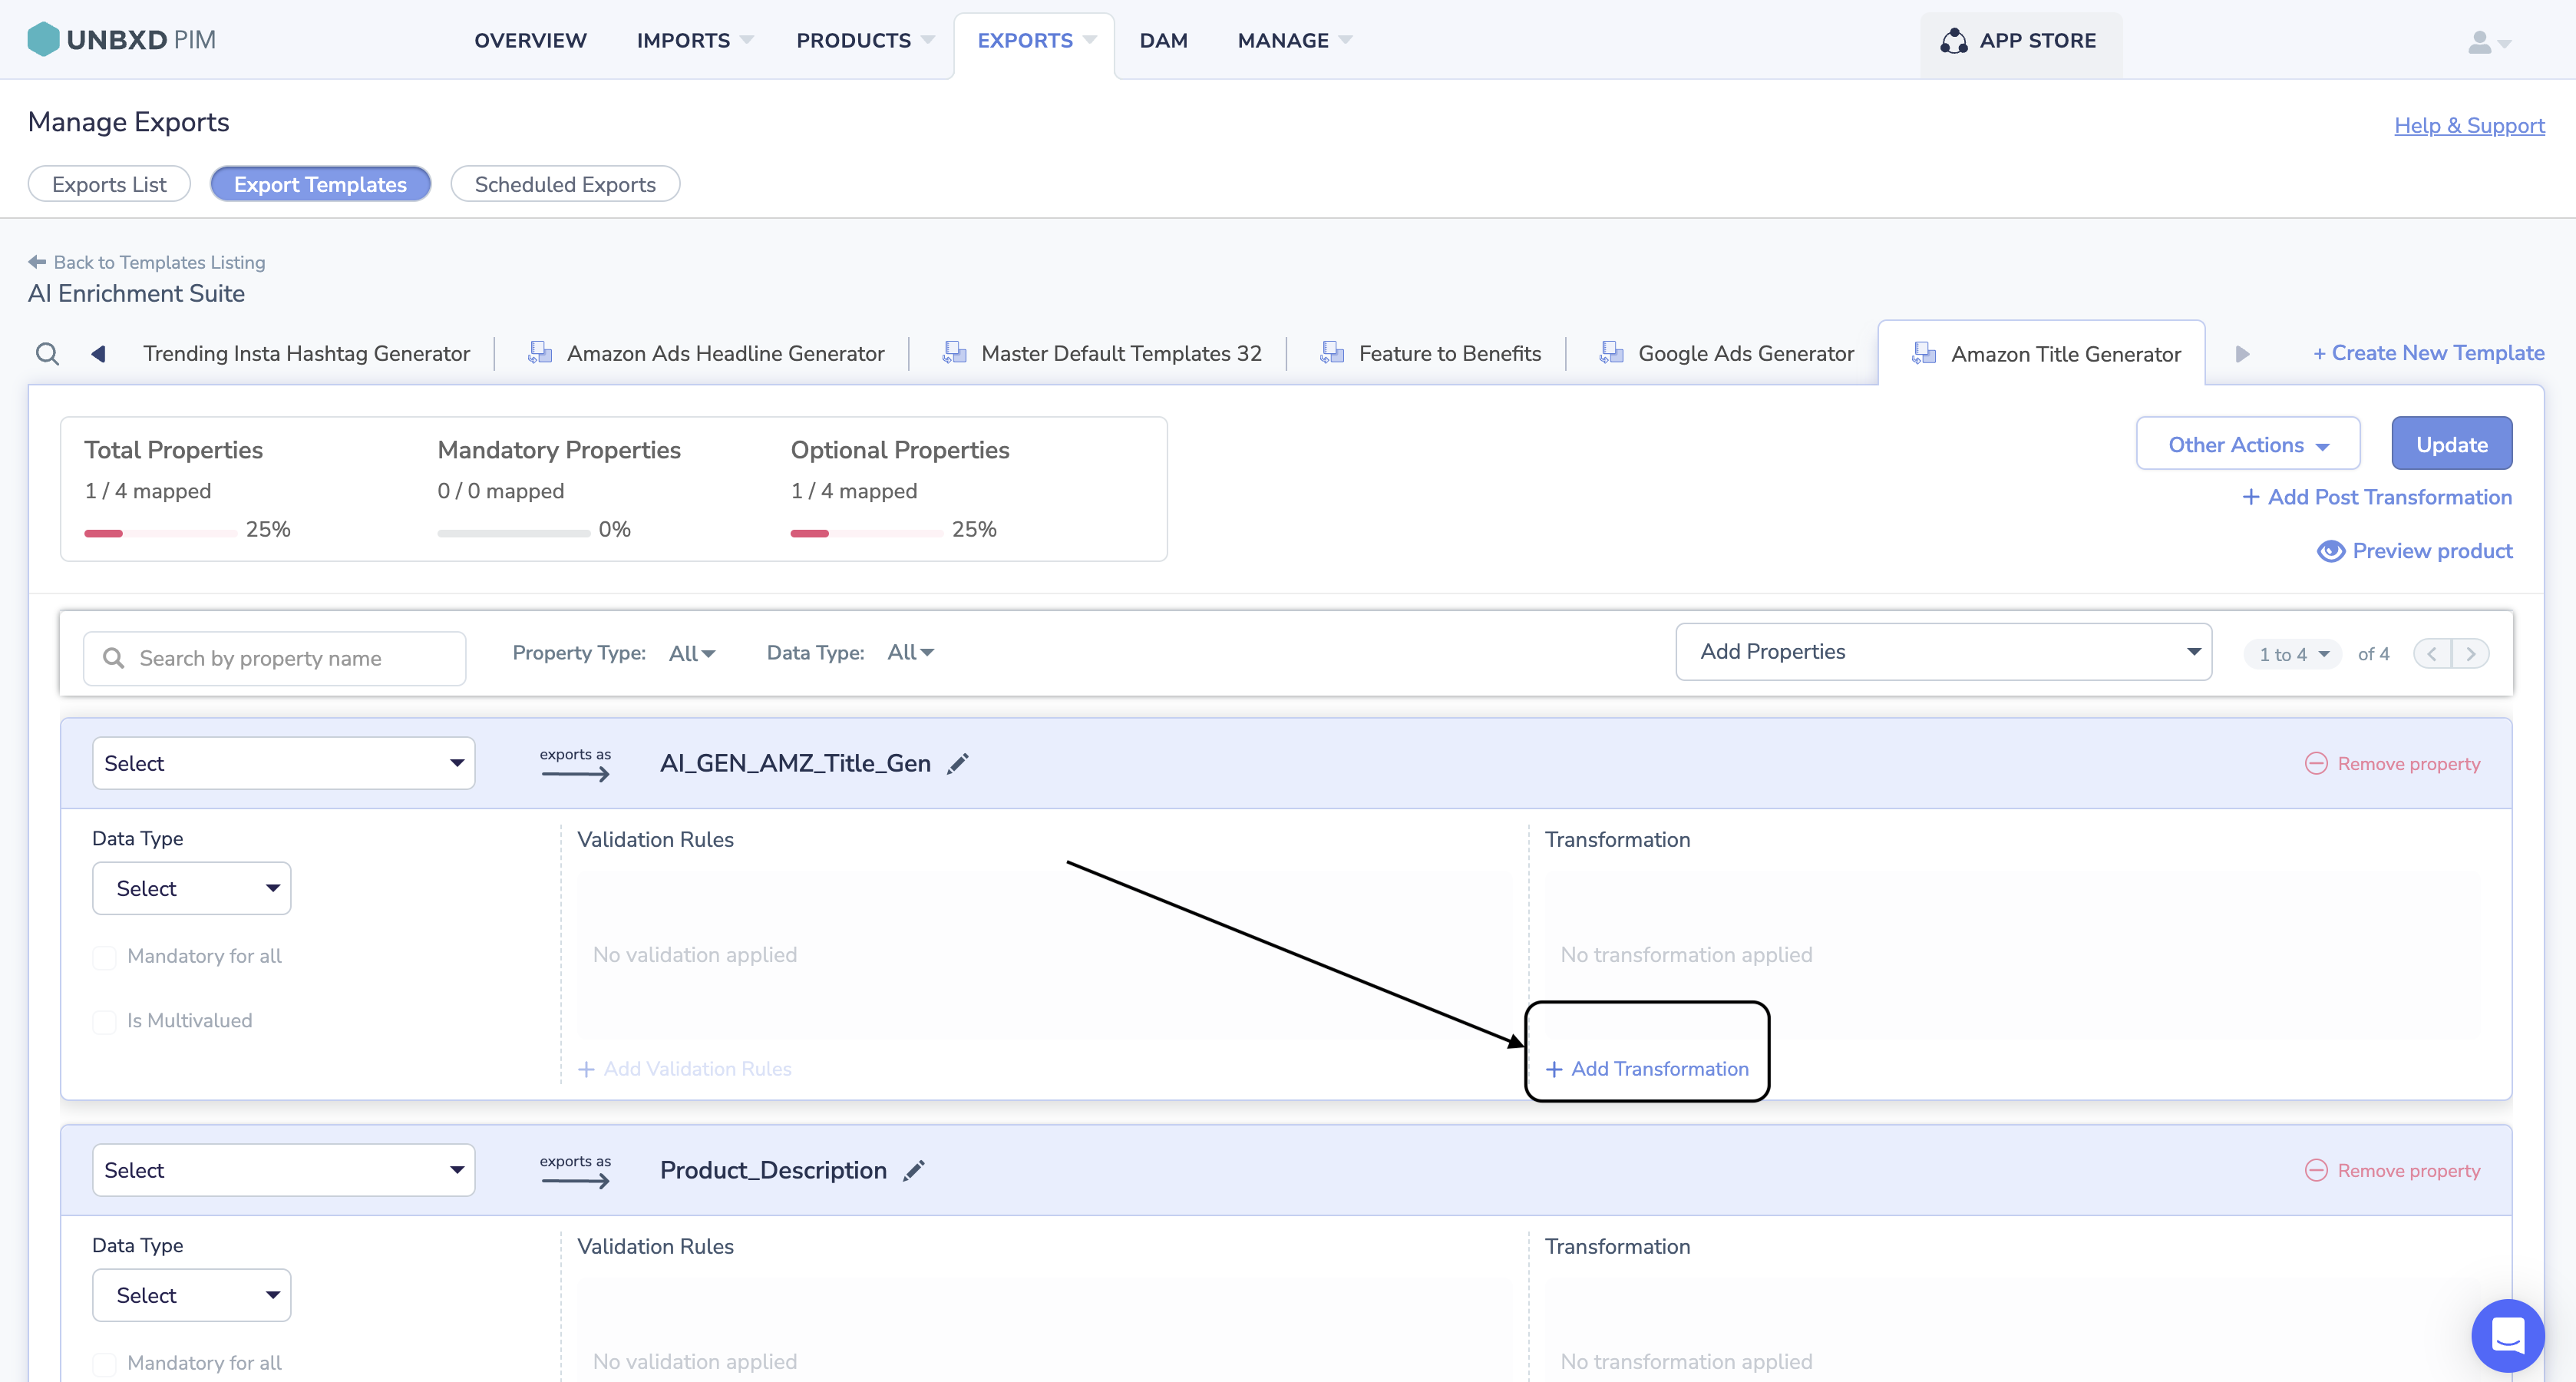Click the Optional Properties 25% progress bar
Screen dimensions: 2576x1382
pos(866,534)
